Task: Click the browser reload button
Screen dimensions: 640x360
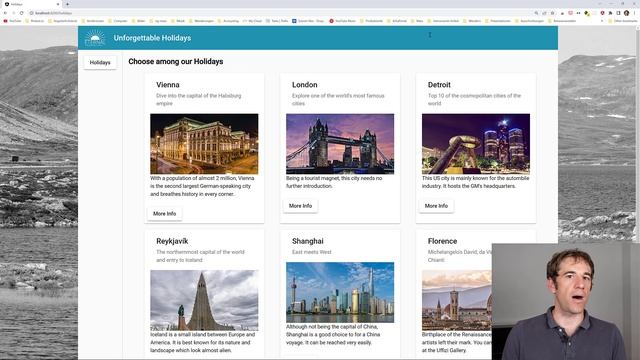Action: click(x=22, y=13)
